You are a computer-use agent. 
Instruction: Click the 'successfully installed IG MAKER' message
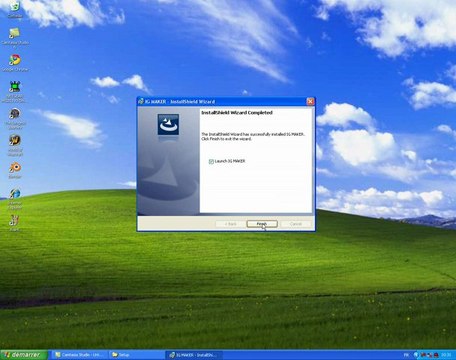click(x=253, y=136)
